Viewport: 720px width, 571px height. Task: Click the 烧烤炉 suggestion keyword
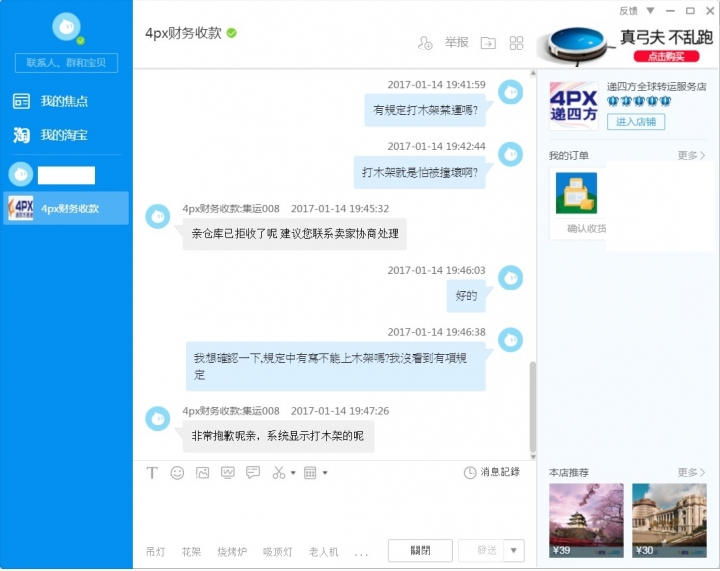coord(232,552)
